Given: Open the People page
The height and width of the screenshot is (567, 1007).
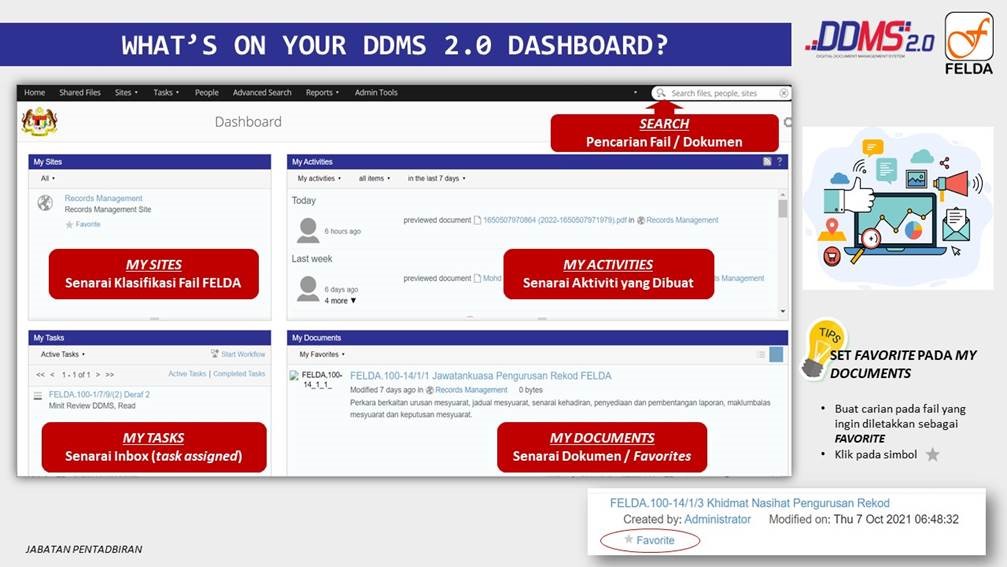Looking at the screenshot, I should pyautogui.click(x=207, y=92).
